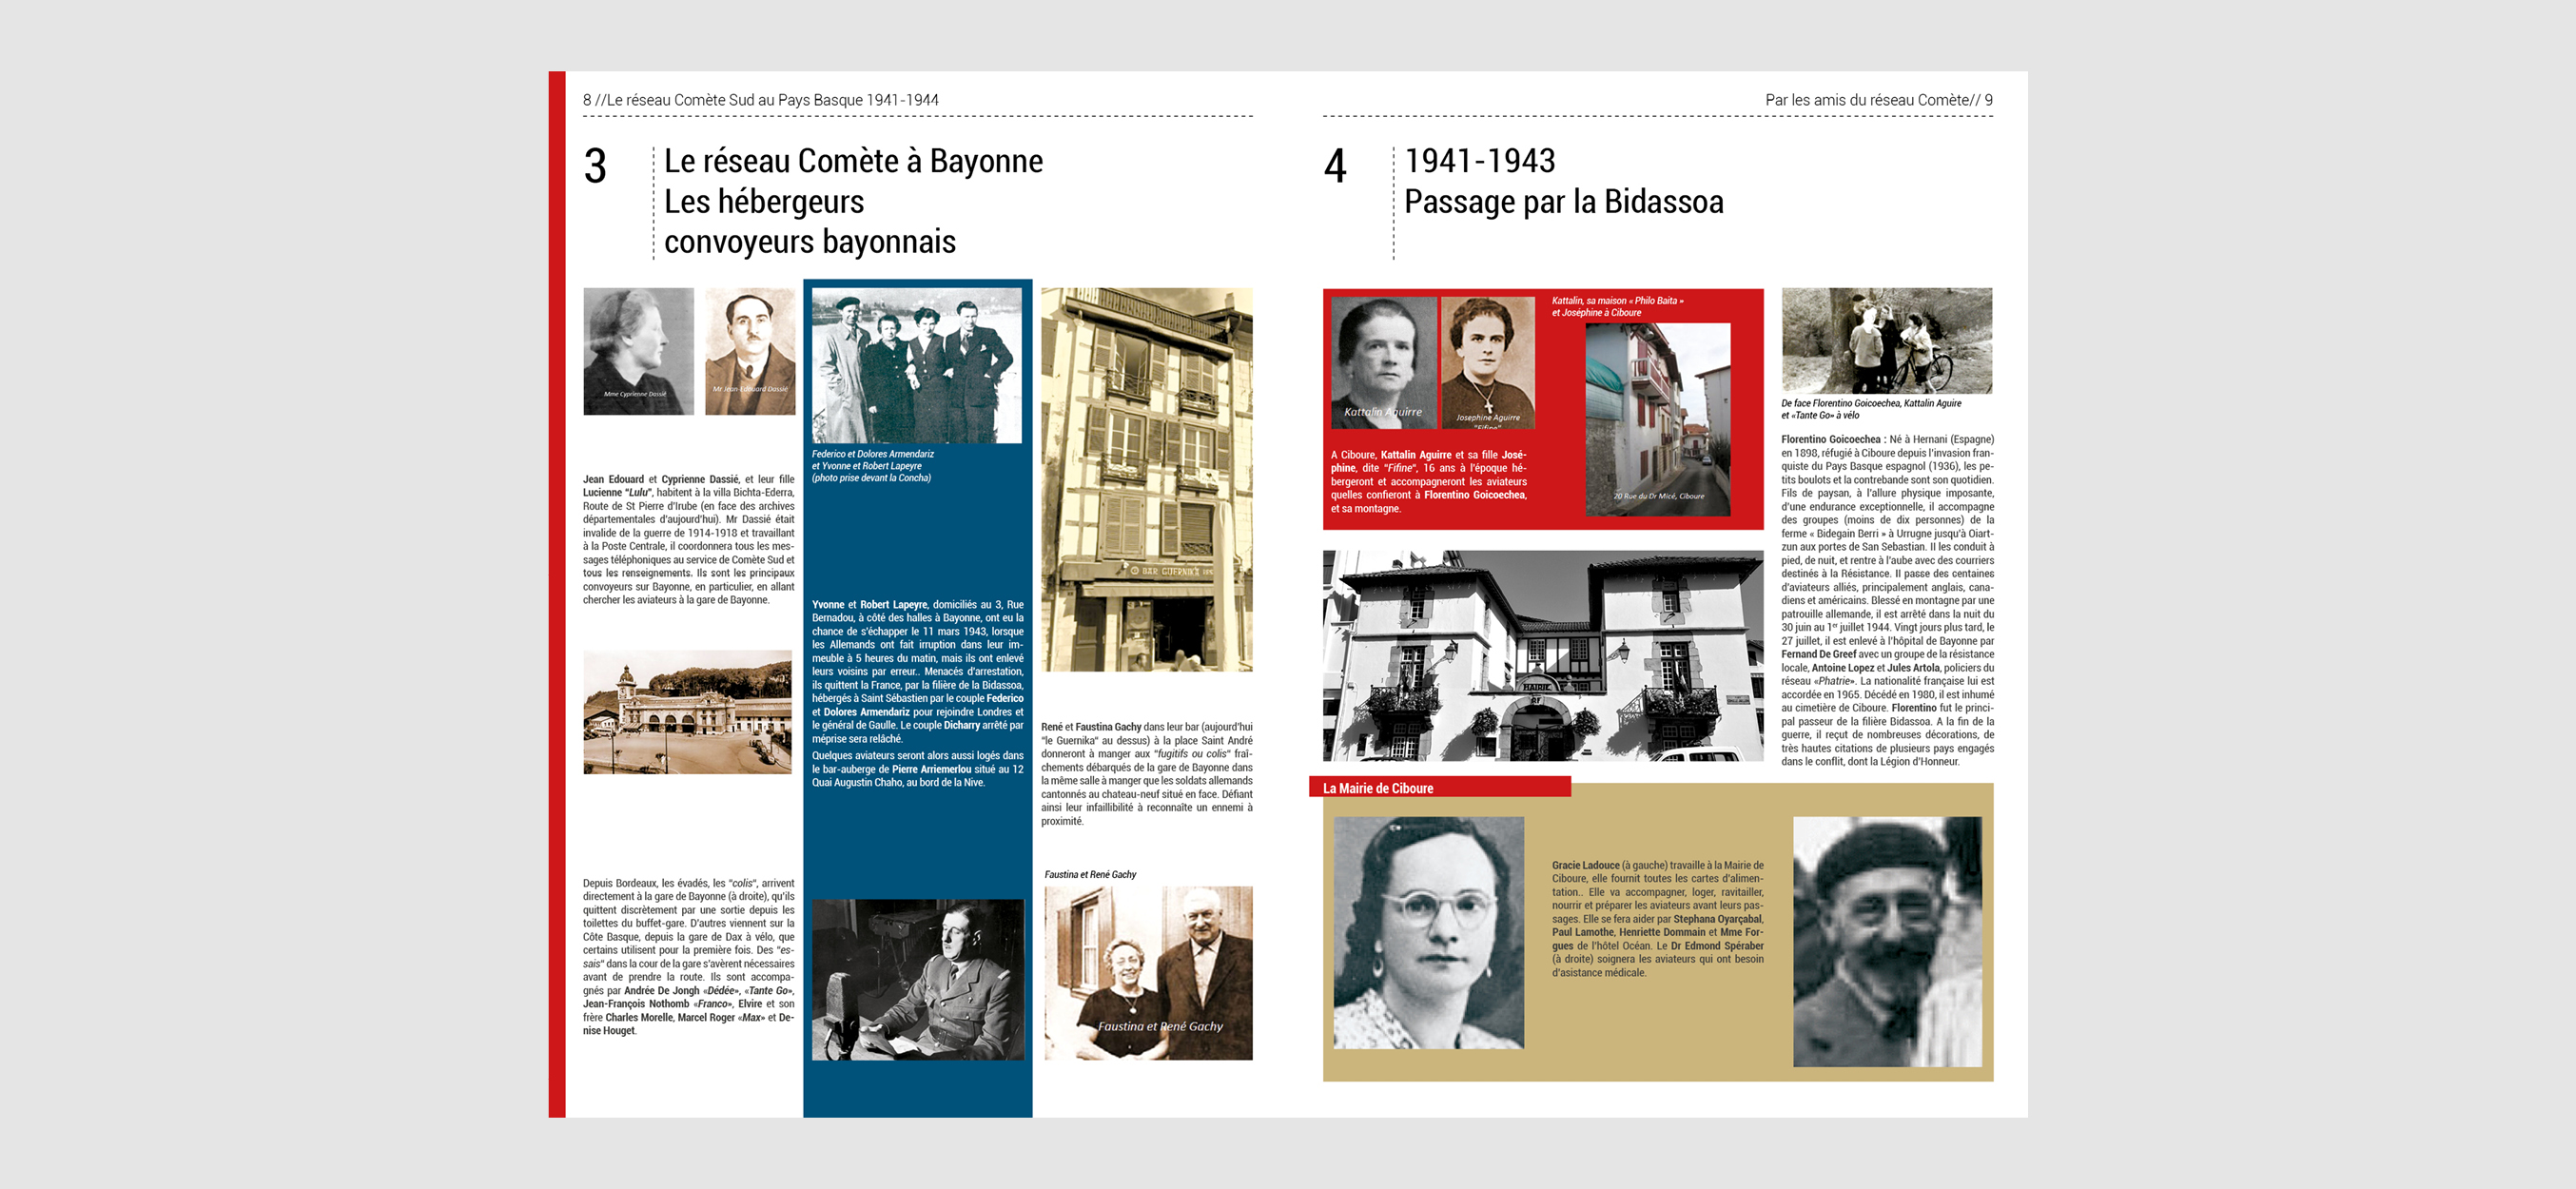Click the chapter number 4
The height and width of the screenshot is (1189, 2576).
1335,166
